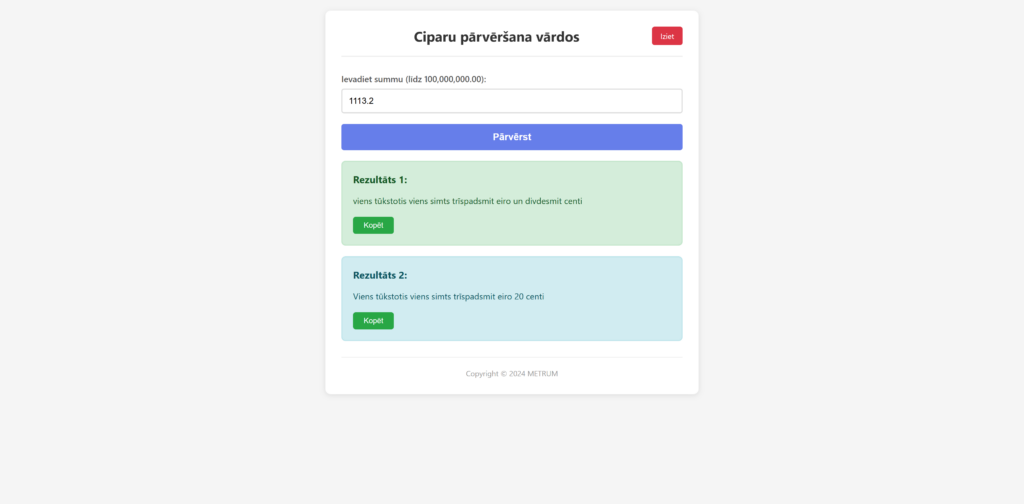Image resolution: width=1024 pixels, height=504 pixels.
Task: Click the 'Rezultāts 1:' heading
Action: [380, 180]
